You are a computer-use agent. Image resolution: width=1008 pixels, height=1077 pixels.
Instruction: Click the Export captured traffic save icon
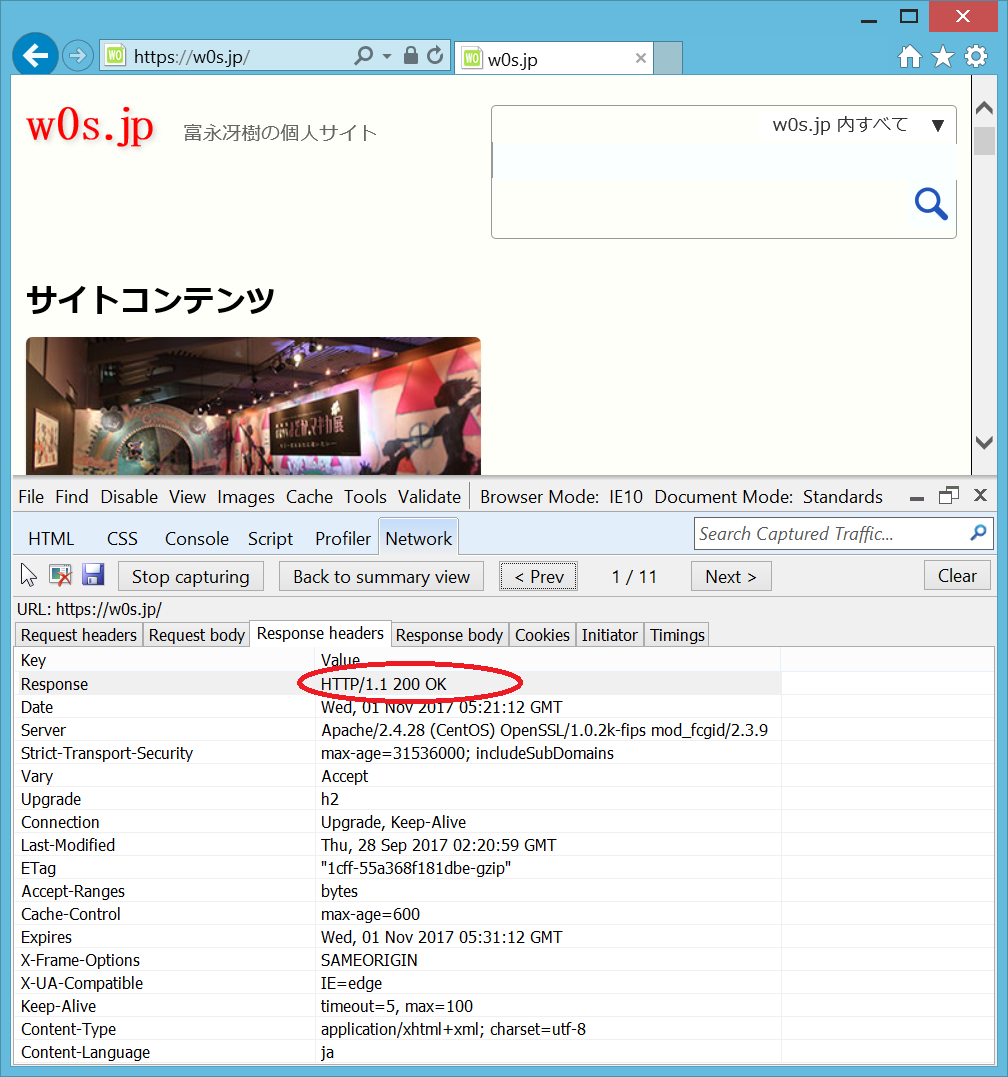tap(93, 576)
